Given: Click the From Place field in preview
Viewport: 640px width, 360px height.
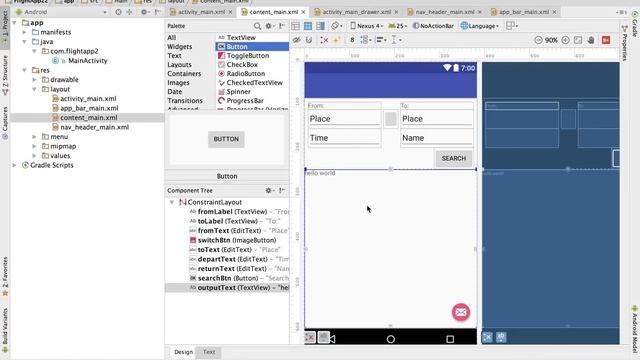Looking at the screenshot, I should 344,119.
